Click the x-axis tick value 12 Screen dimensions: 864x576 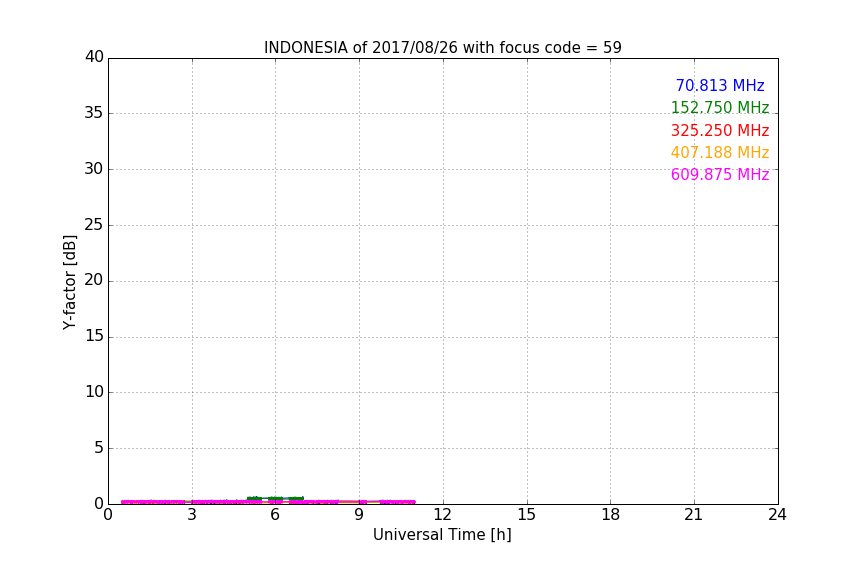point(442,515)
